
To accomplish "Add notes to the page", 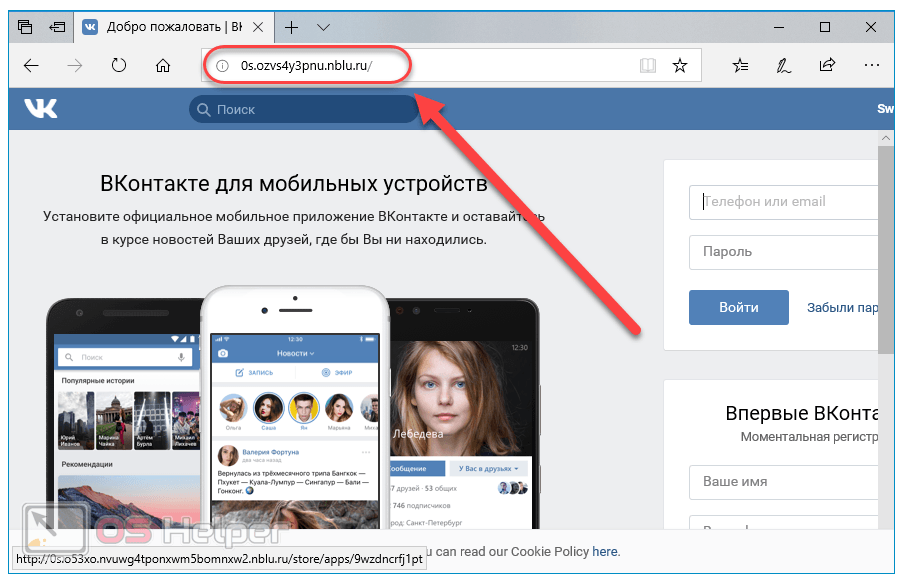I will (783, 65).
